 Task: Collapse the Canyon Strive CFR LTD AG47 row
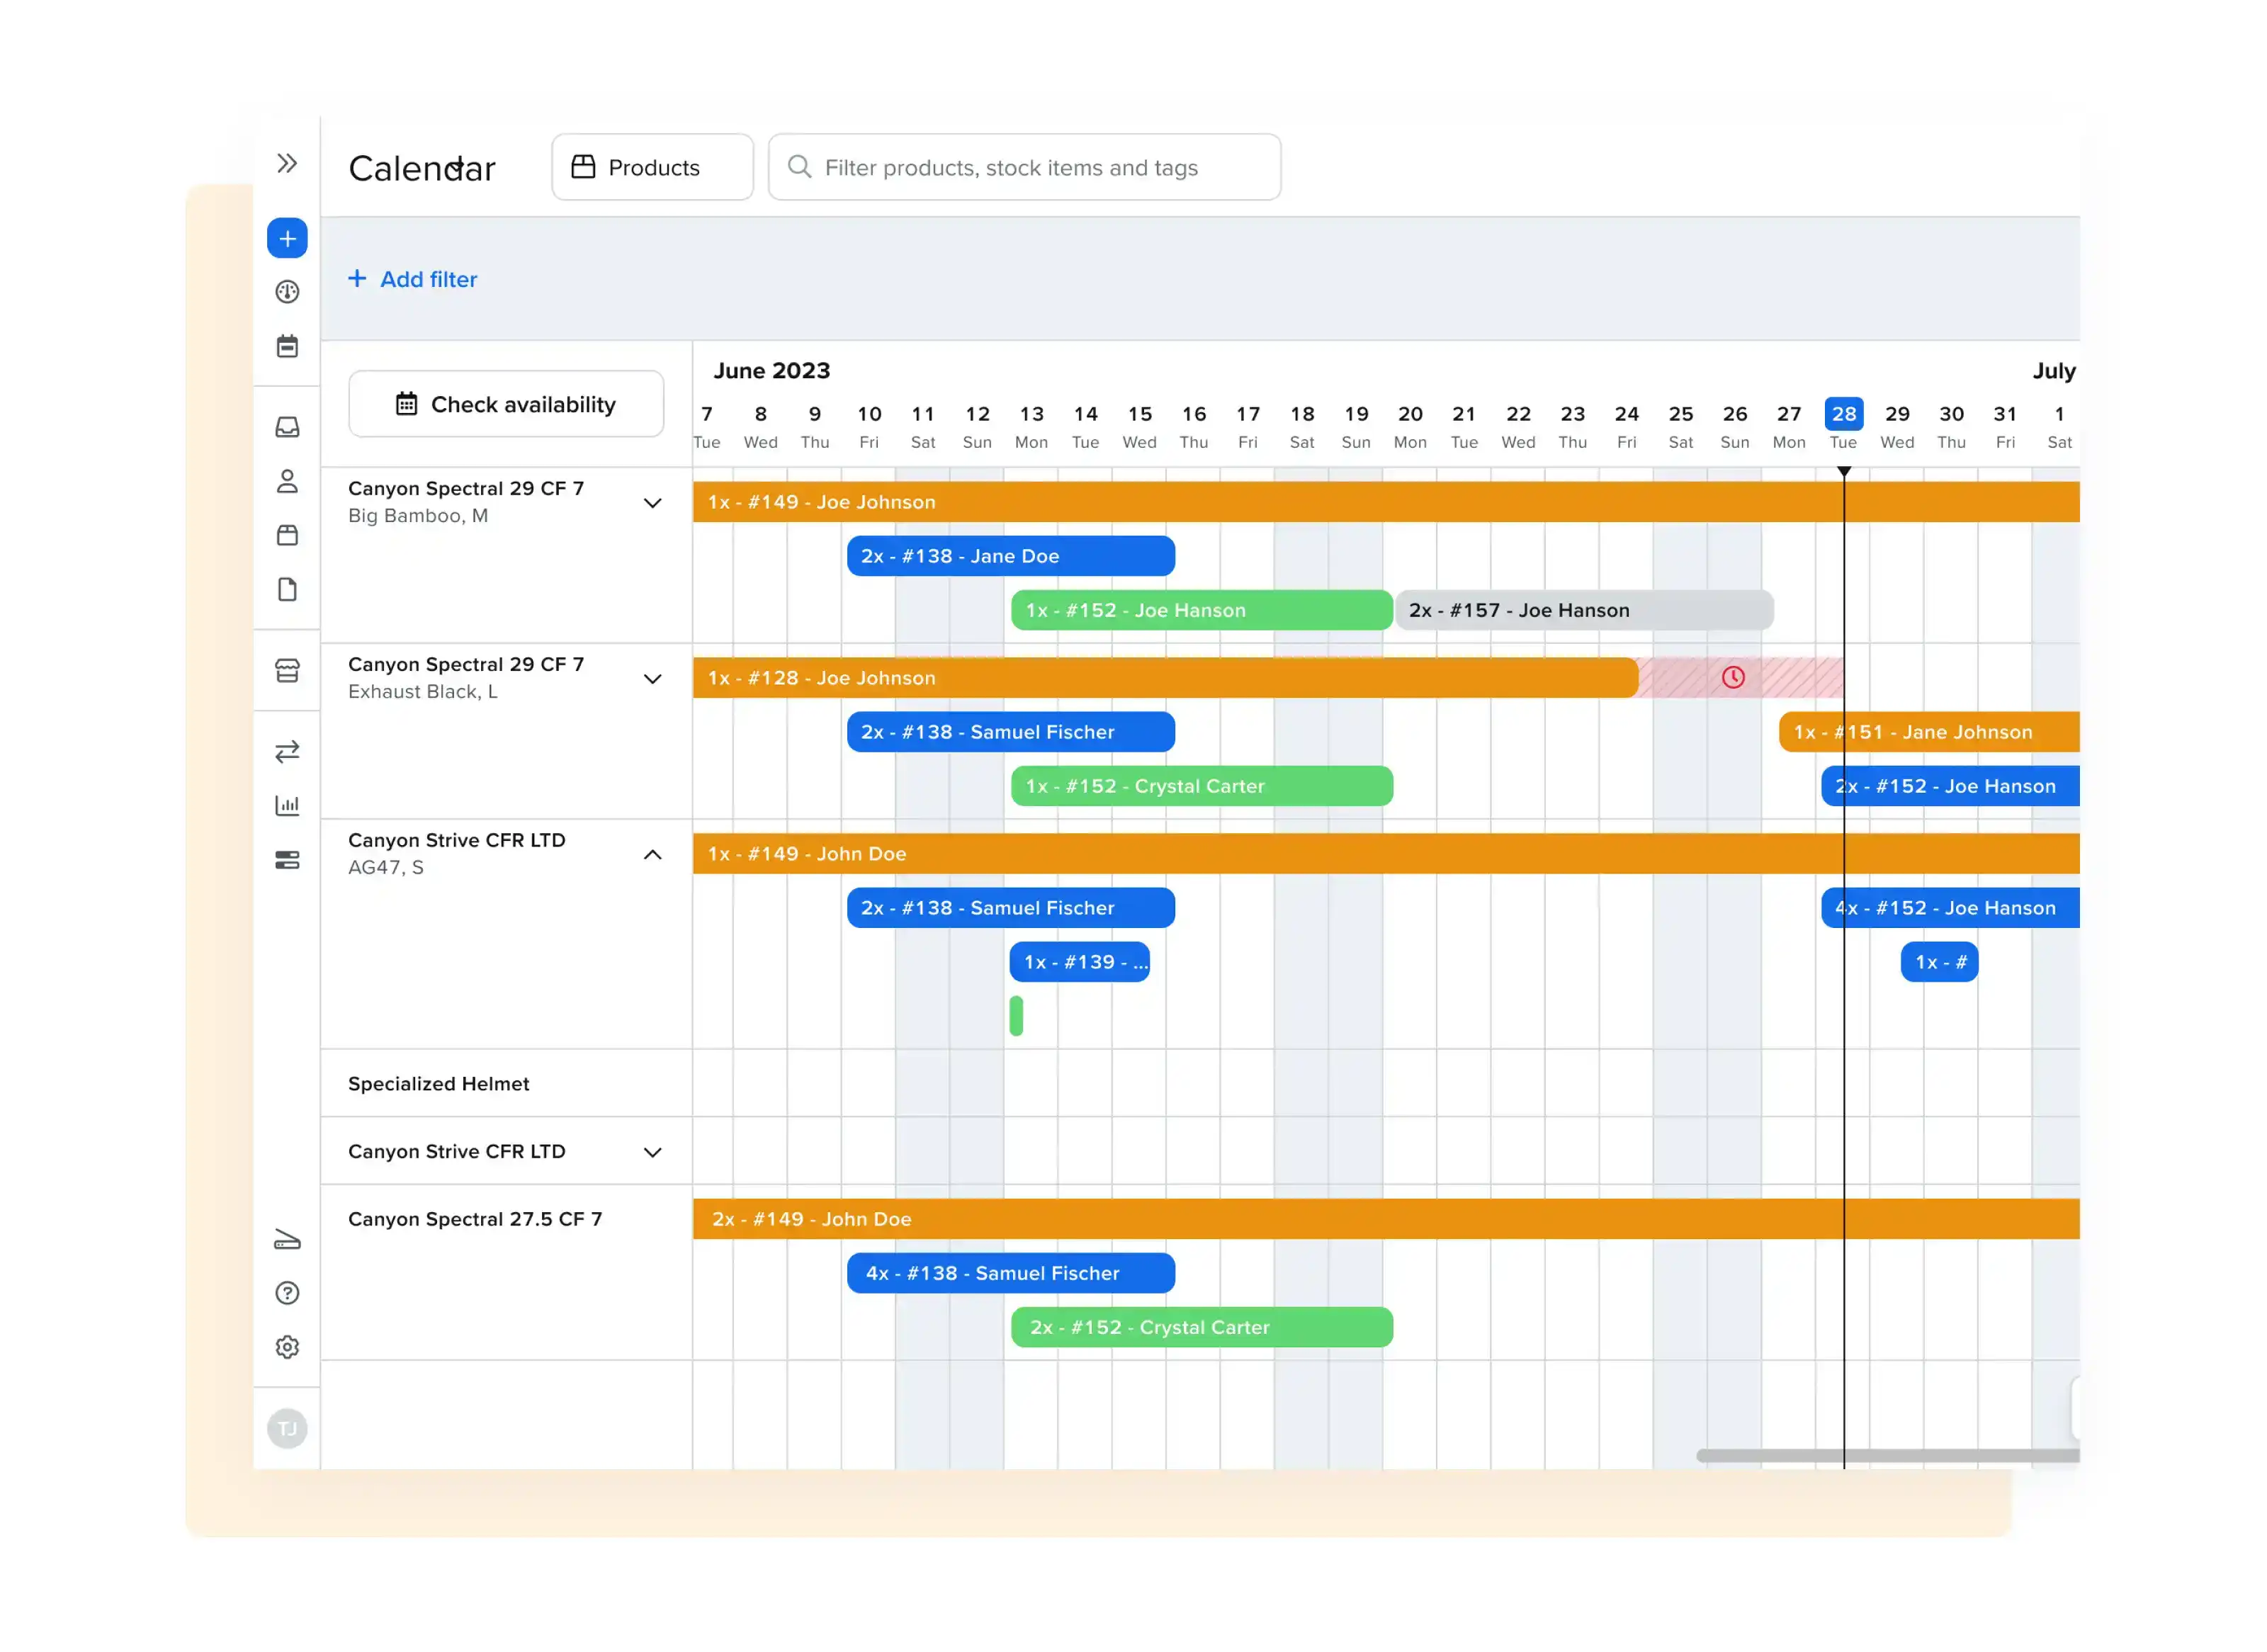[x=653, y=855]
